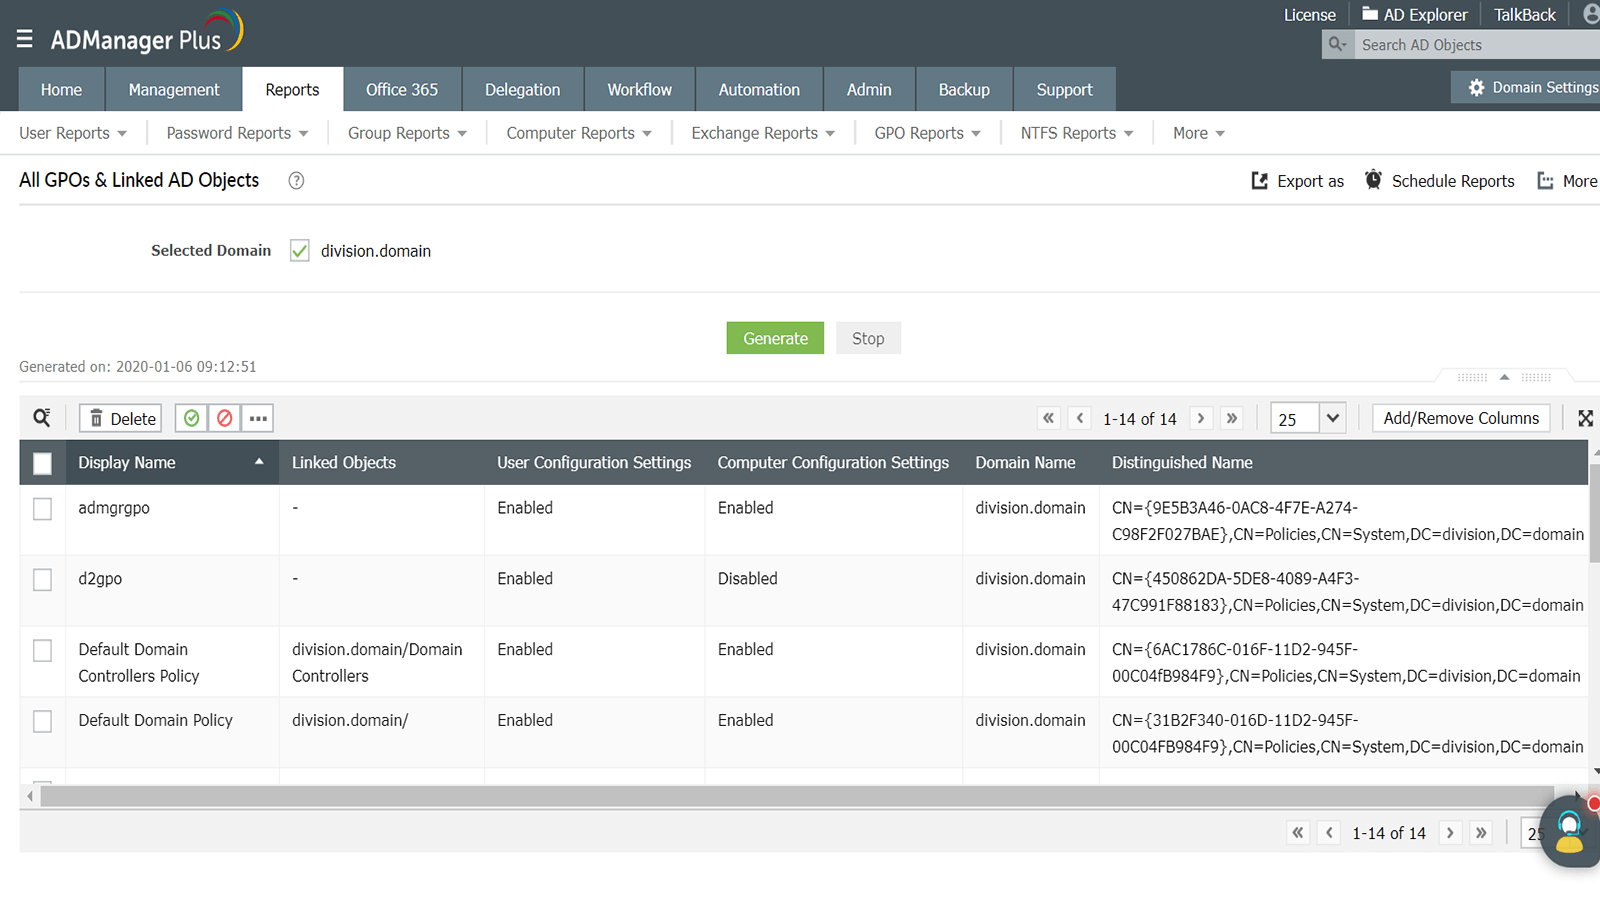Image resolution: width=1600 pixels, height=900 pixels.
Task: Go to next page in bottom pager
Action: 1450,832
